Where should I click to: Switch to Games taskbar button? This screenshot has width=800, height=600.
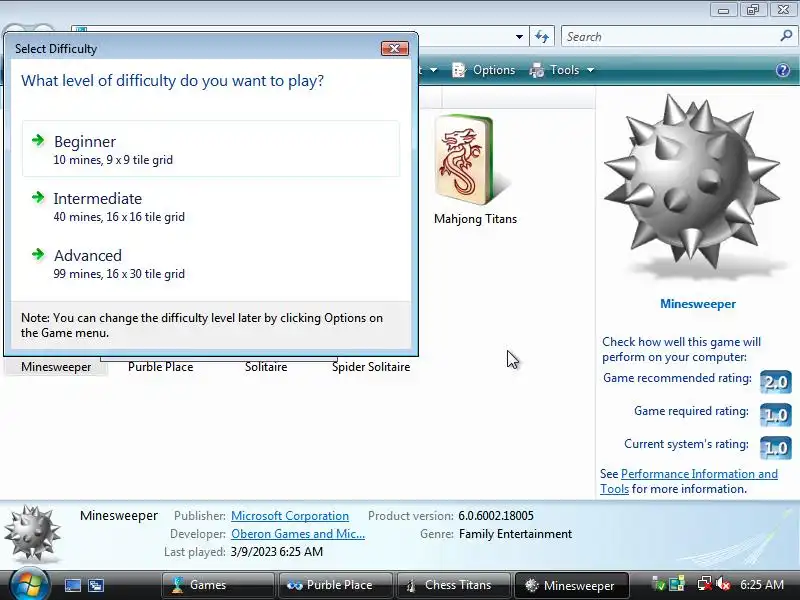[218, 585]
